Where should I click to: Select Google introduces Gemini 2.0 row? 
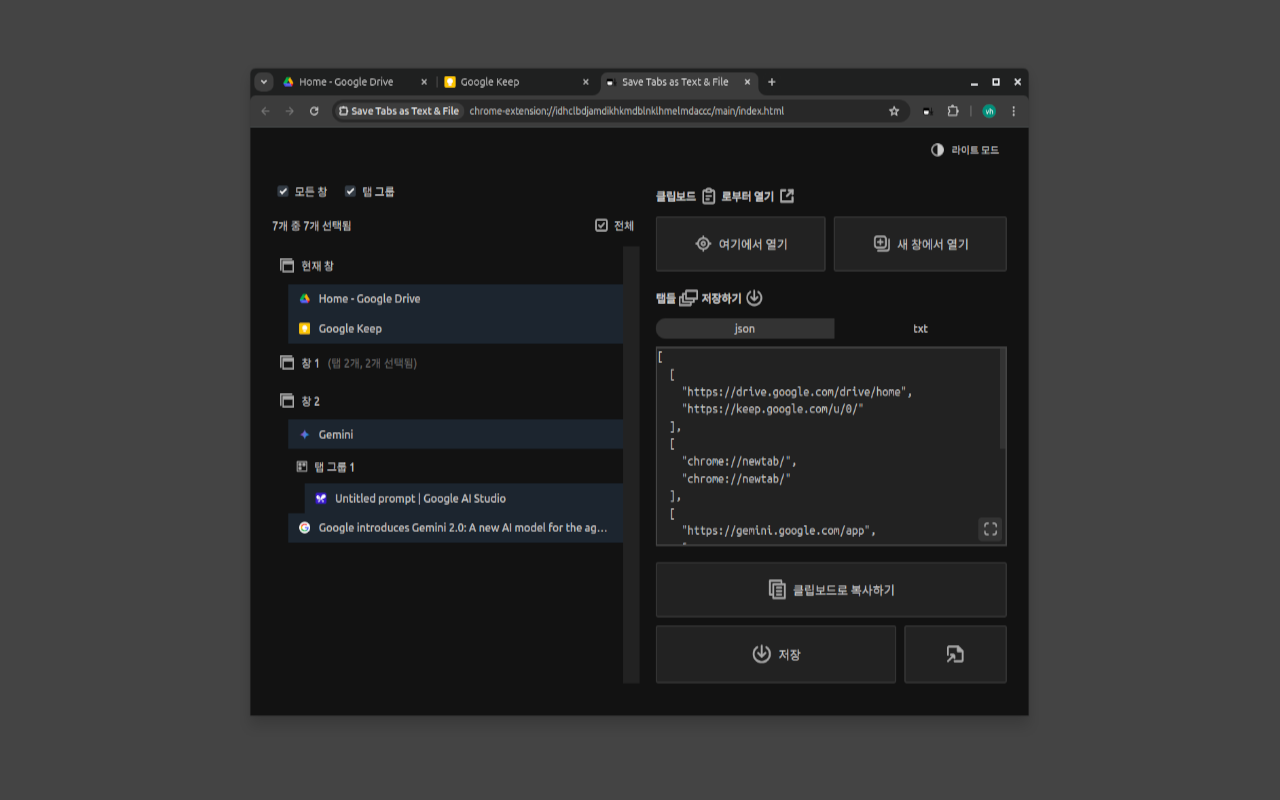(456, 528)
